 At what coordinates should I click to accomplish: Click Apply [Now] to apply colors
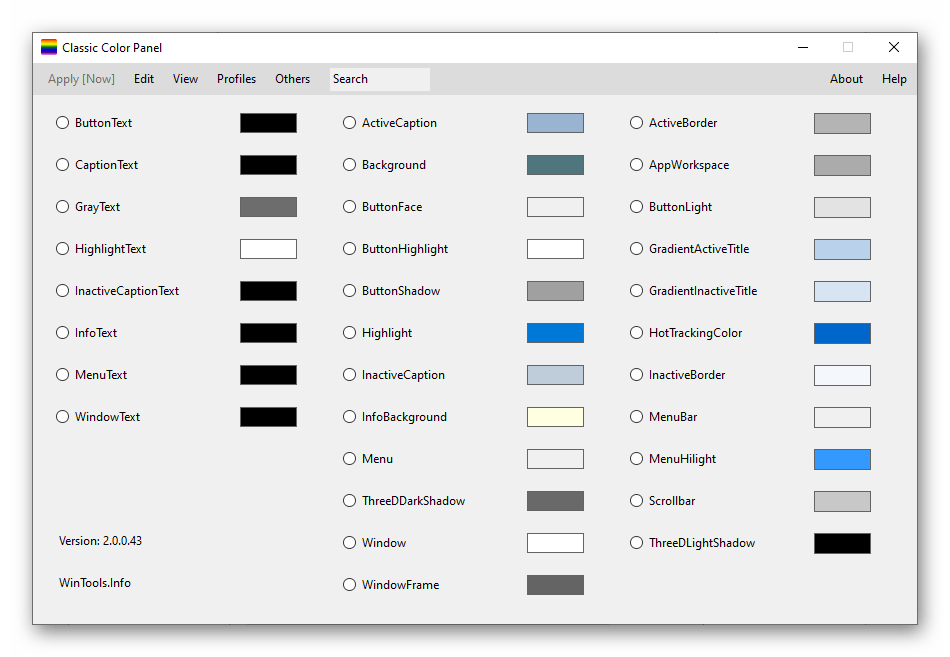(x=81, y=79)
